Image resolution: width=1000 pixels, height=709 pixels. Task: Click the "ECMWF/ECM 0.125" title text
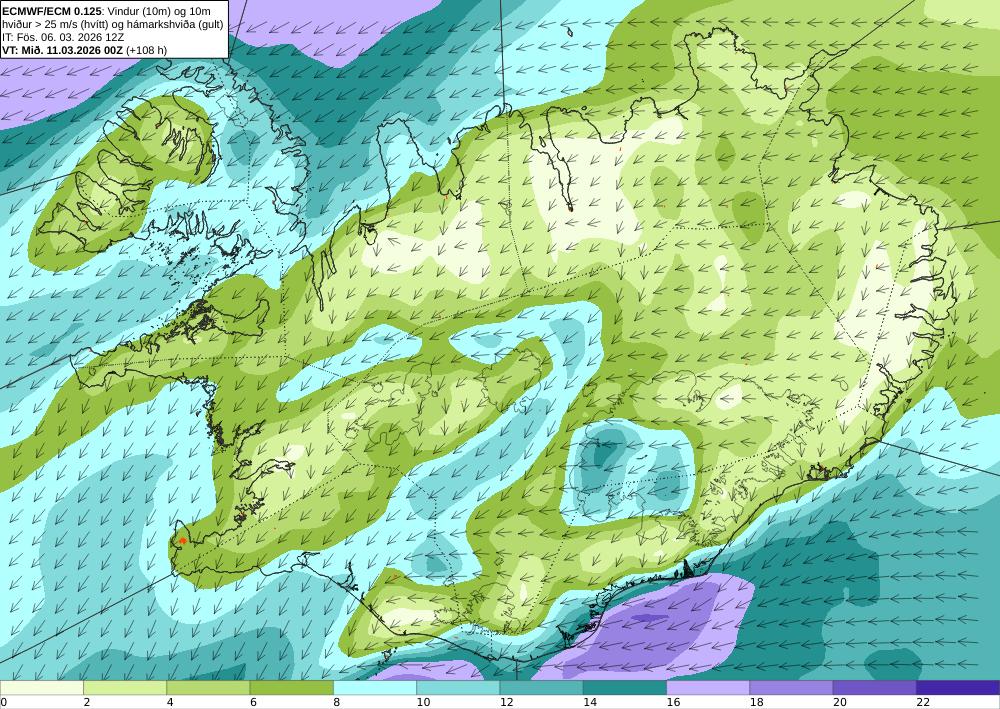52,11
